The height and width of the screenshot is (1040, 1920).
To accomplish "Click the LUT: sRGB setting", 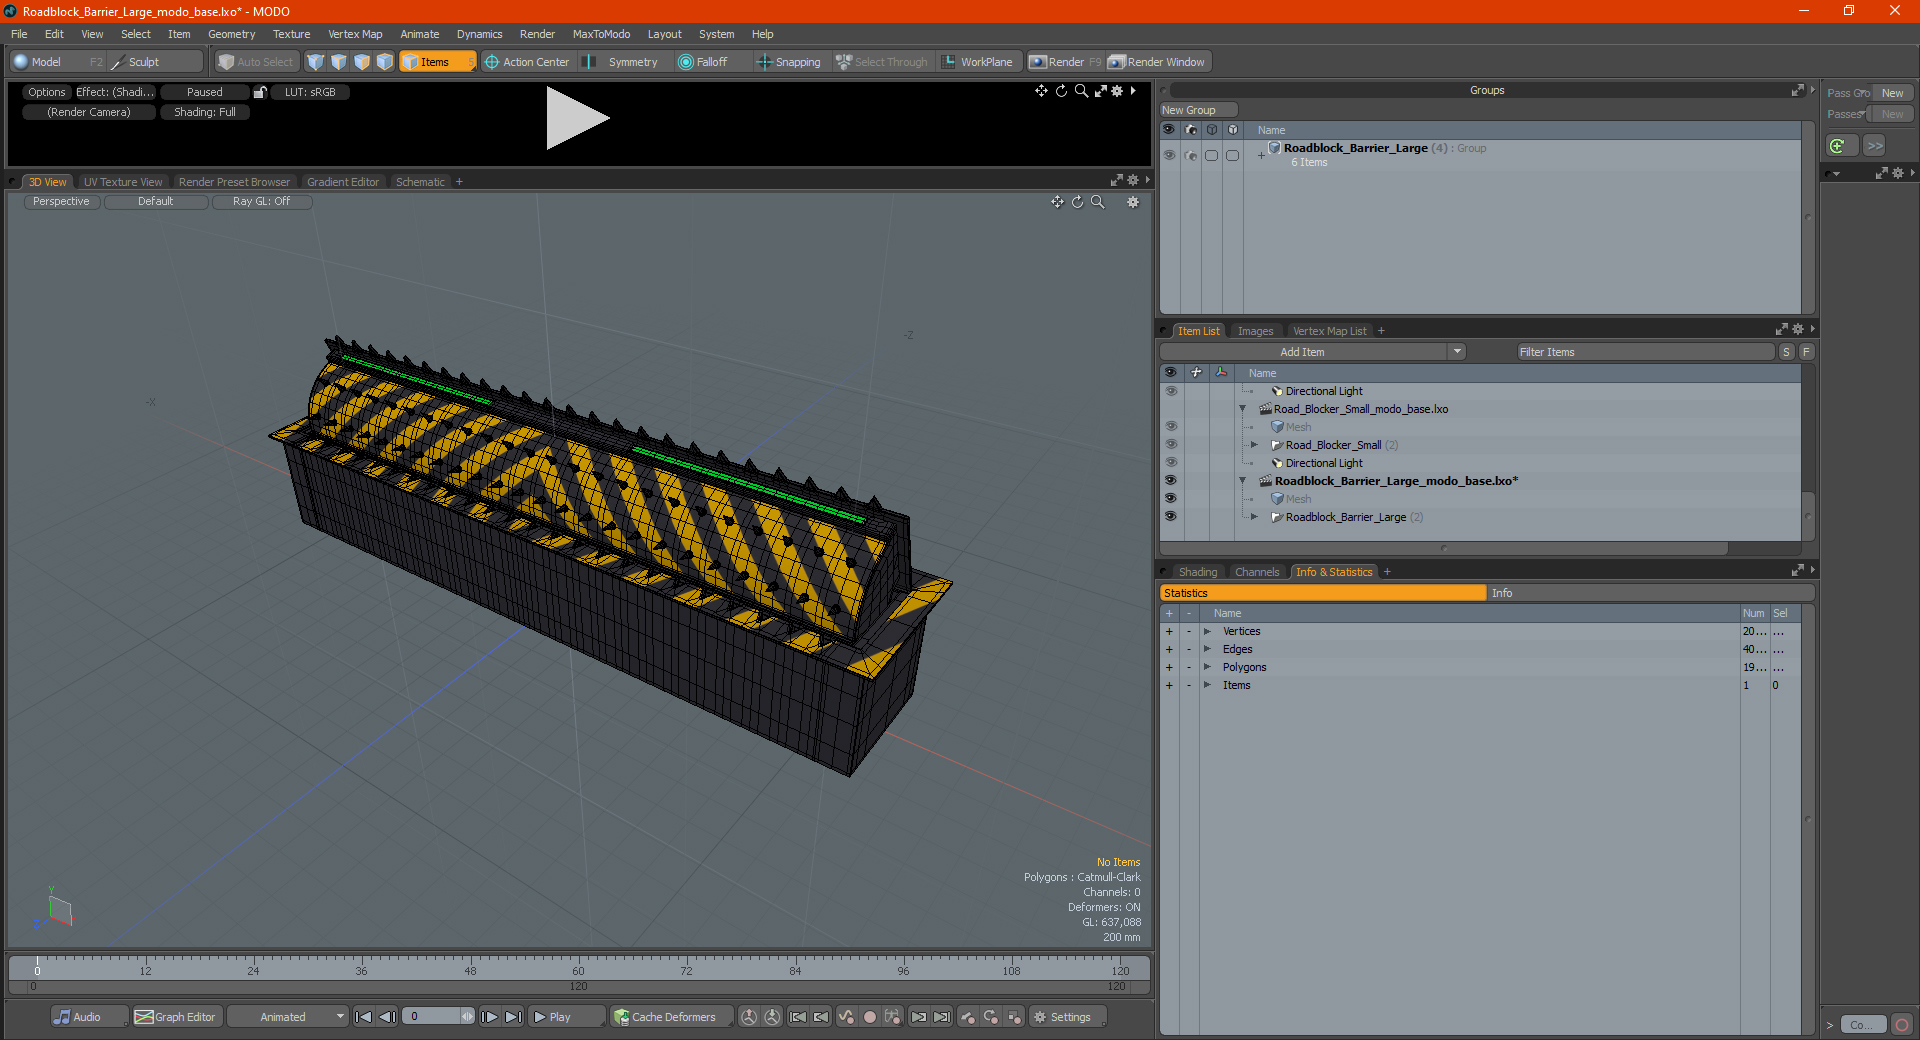I will pos(310,92).
